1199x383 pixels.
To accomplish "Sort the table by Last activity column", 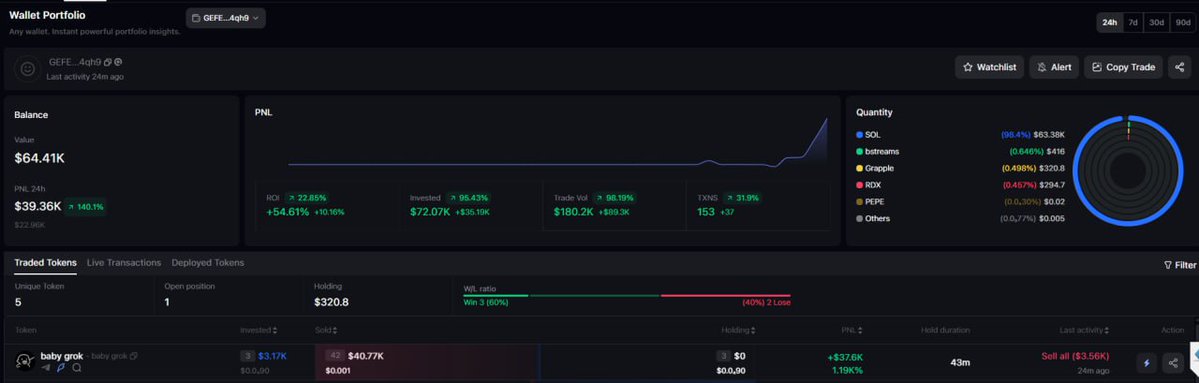I will point(1084,330).
